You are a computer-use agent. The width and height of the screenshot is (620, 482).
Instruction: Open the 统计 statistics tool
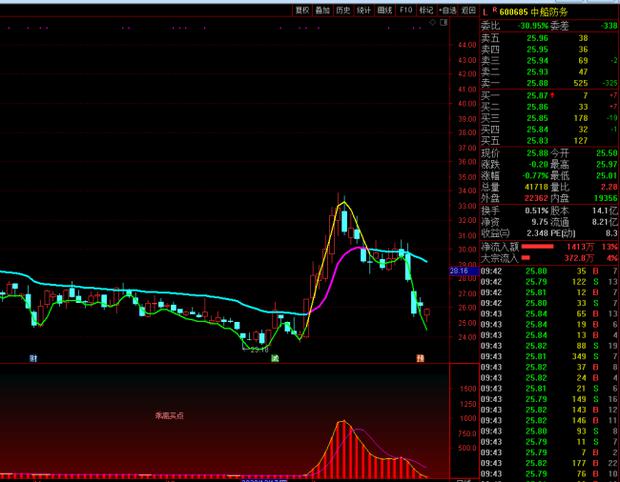pos(364,10)
